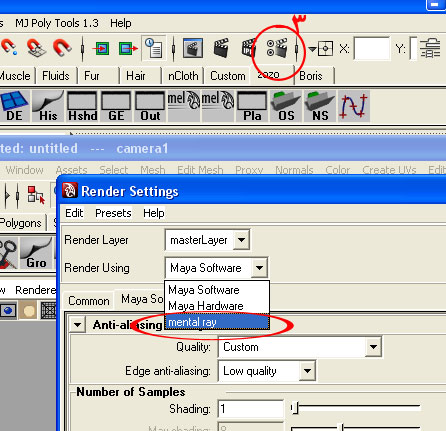Image resolution: width=446 pixels, height=431 pixels.
Task: Click the Hshd shelf button
Action: click(x=82, y=106)
